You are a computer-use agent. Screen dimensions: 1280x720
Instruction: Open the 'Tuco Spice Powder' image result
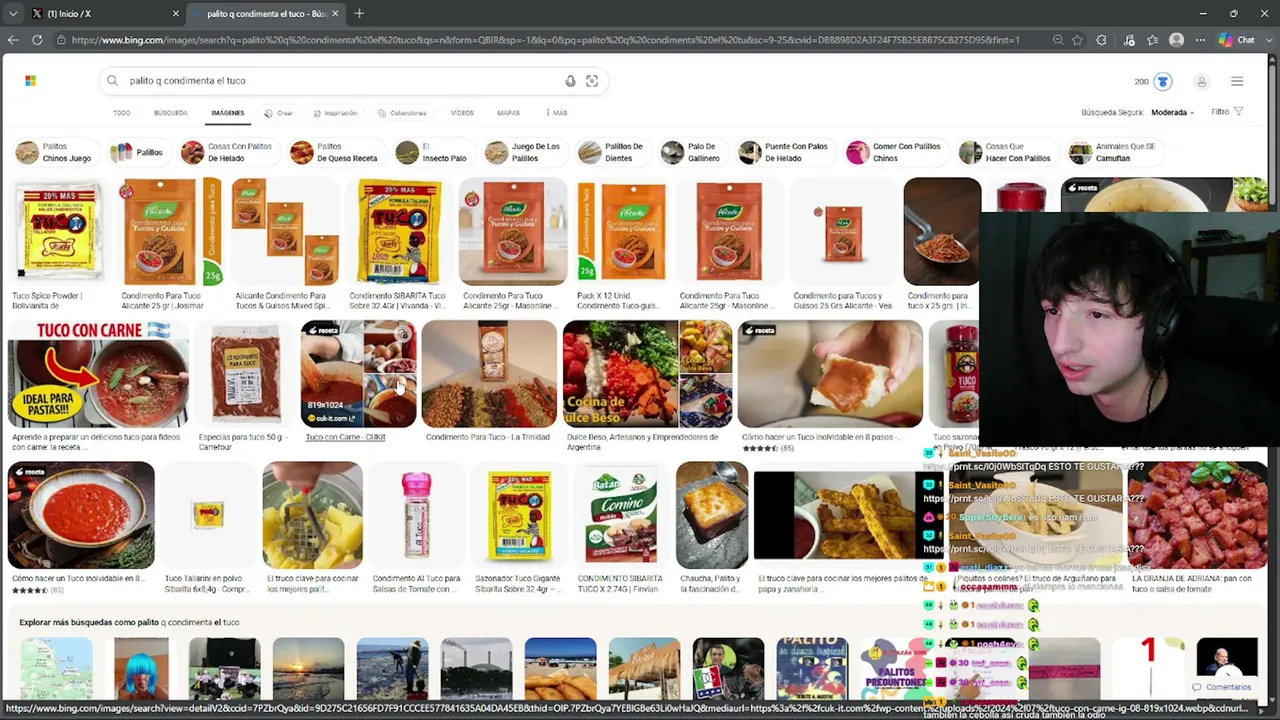[x=58, y=231]
